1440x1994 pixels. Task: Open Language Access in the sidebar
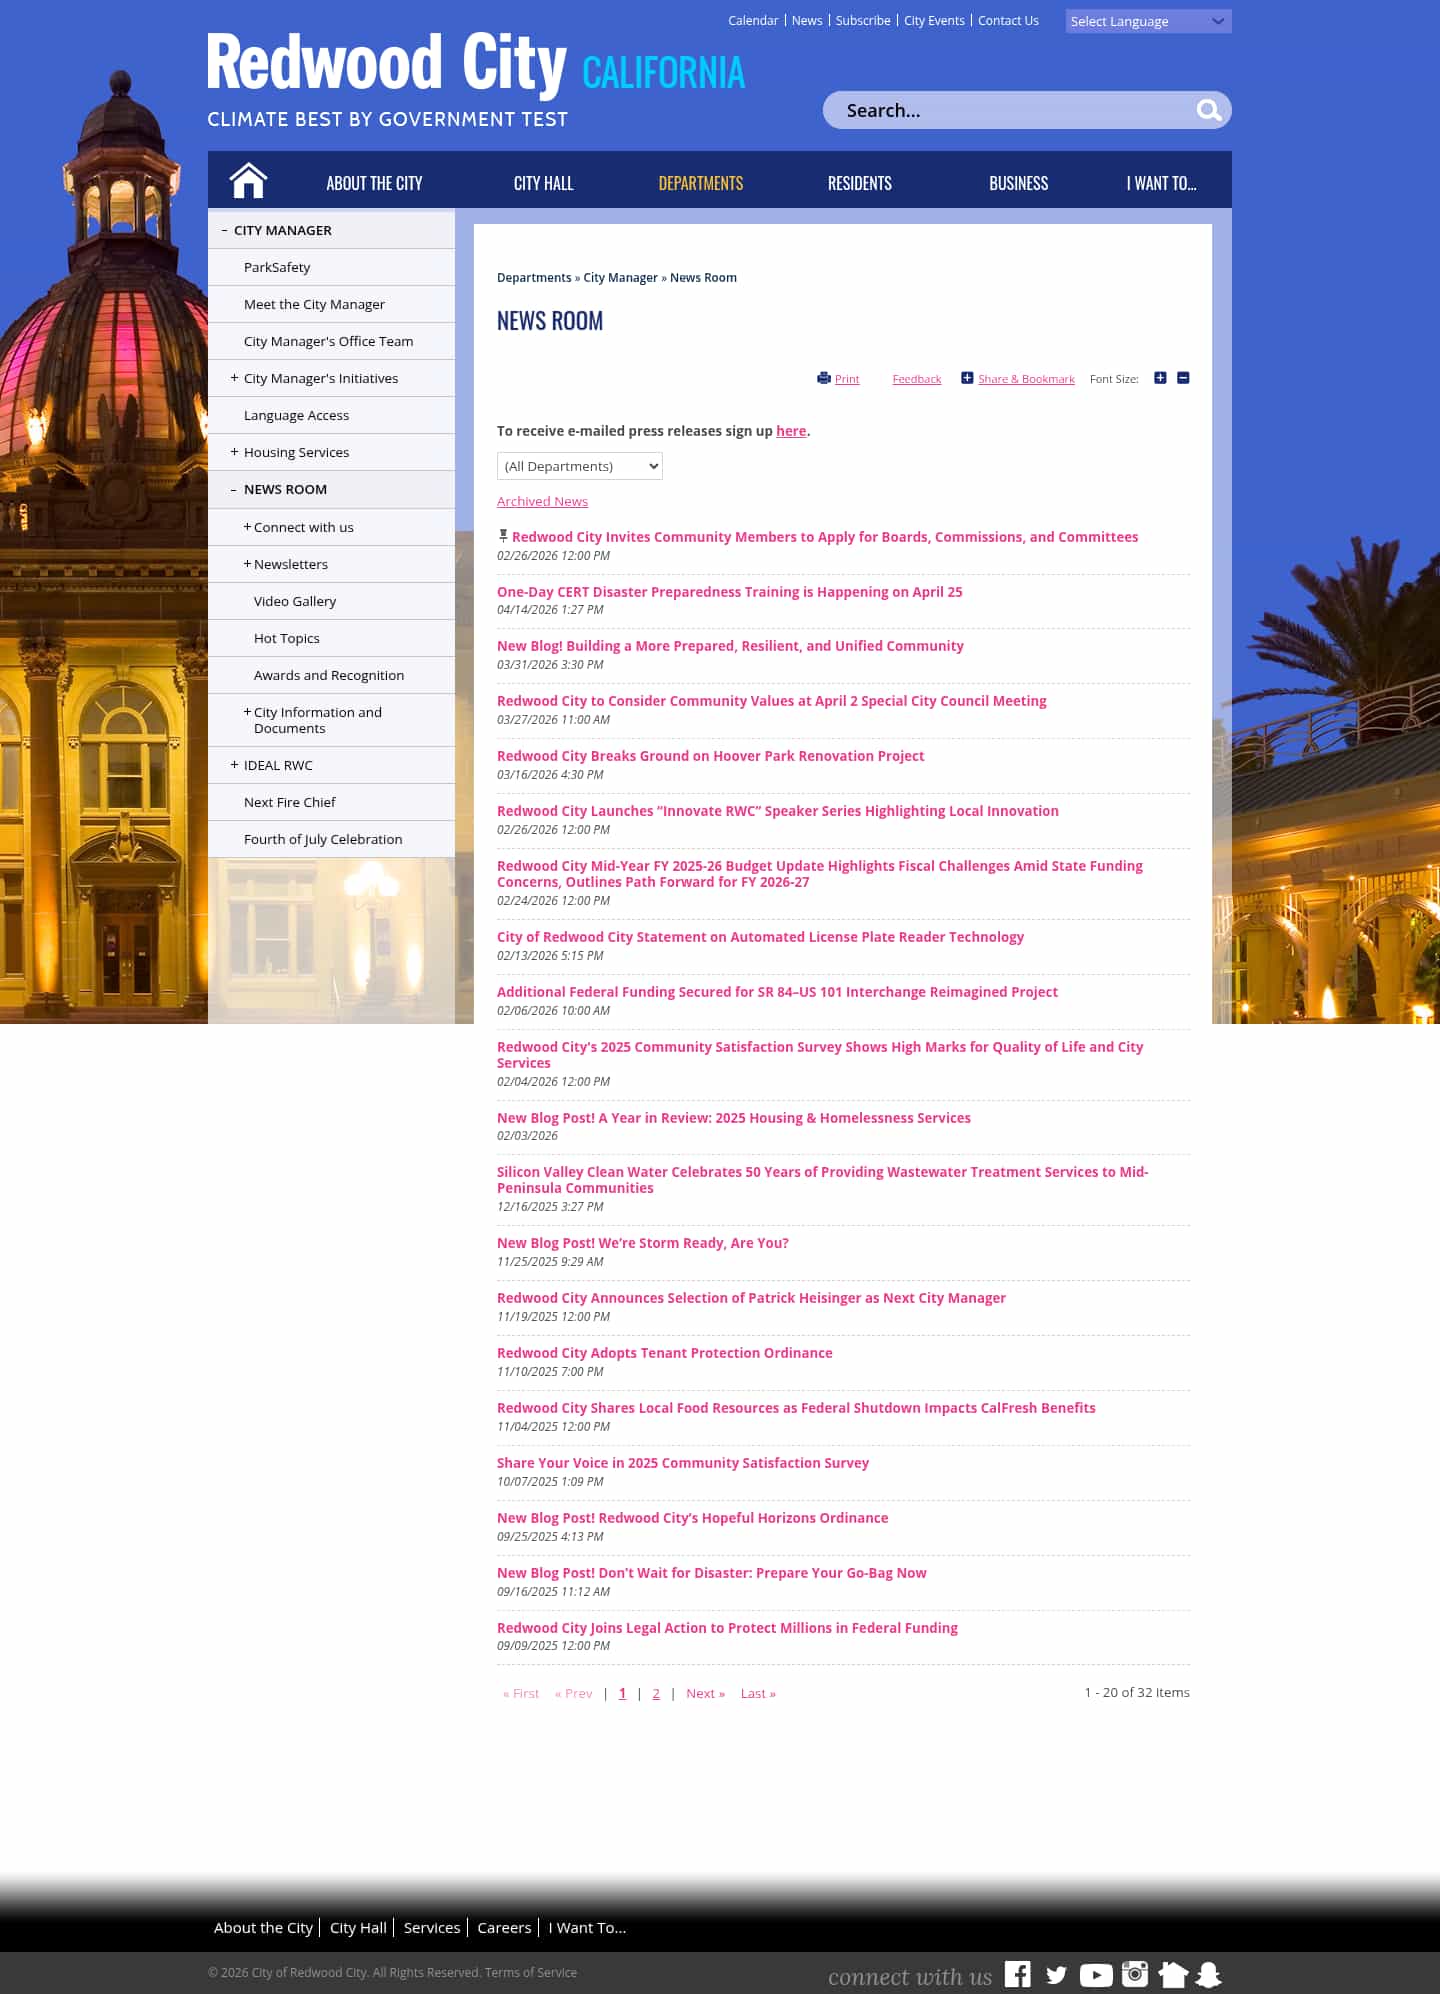click(296, 415)
